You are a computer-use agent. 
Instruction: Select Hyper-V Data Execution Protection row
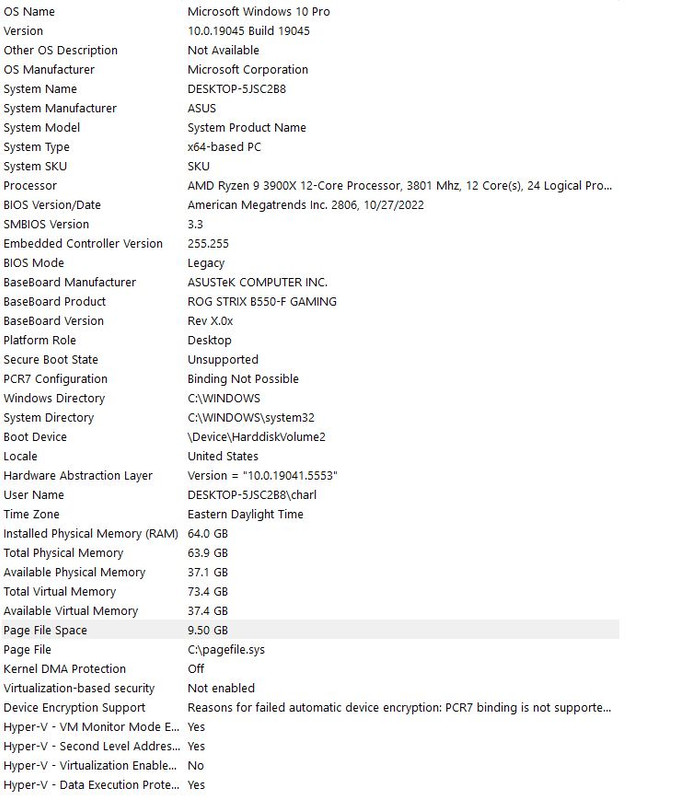[310, 786]
